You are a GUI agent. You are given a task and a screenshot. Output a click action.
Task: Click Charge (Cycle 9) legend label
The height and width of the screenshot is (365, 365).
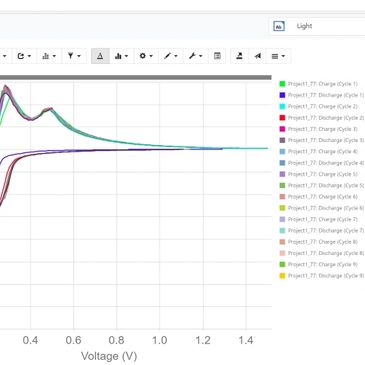click(x=323, y=265)
